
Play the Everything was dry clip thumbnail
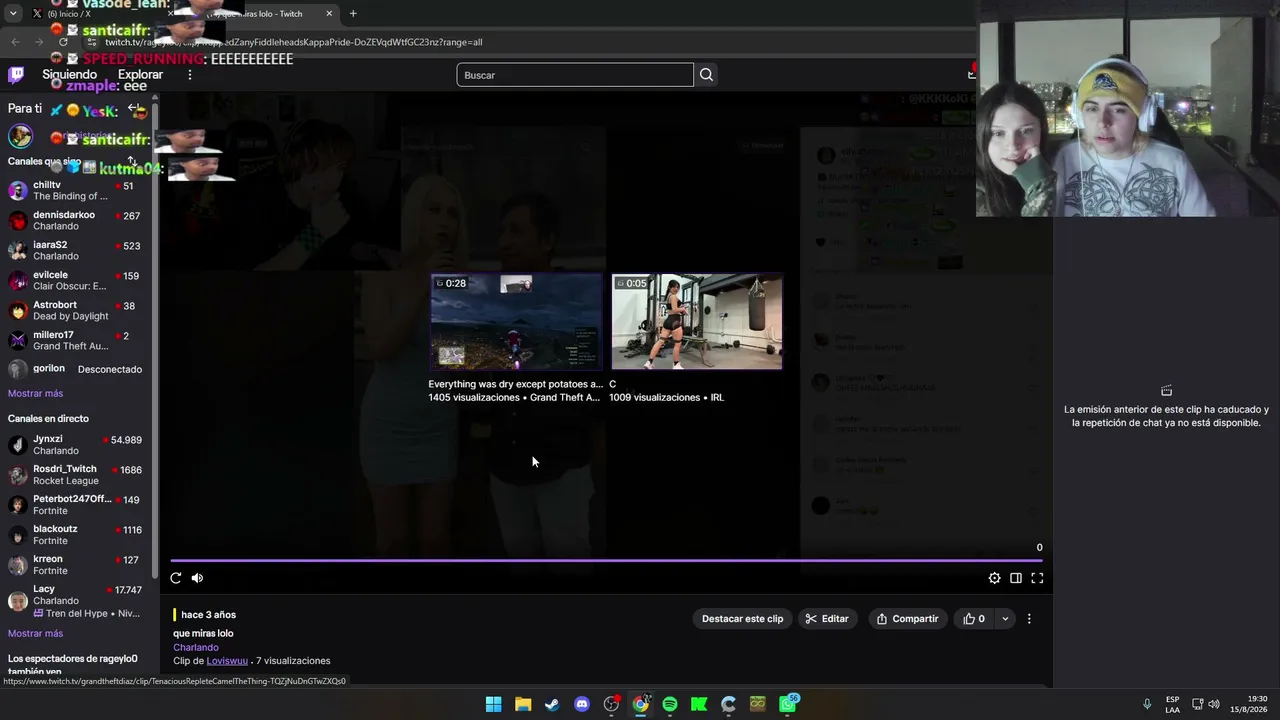coord(516,322)
